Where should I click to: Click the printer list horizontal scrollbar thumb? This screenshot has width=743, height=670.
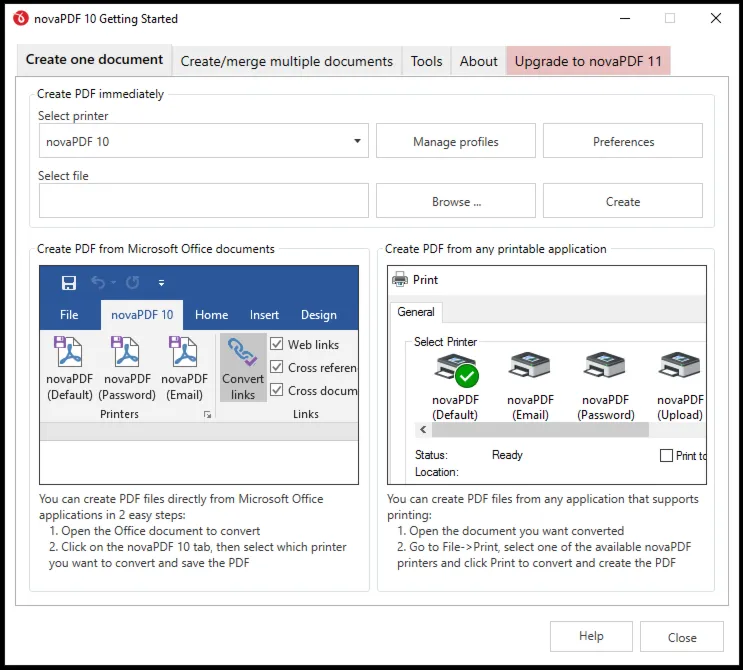coord(540,430)
